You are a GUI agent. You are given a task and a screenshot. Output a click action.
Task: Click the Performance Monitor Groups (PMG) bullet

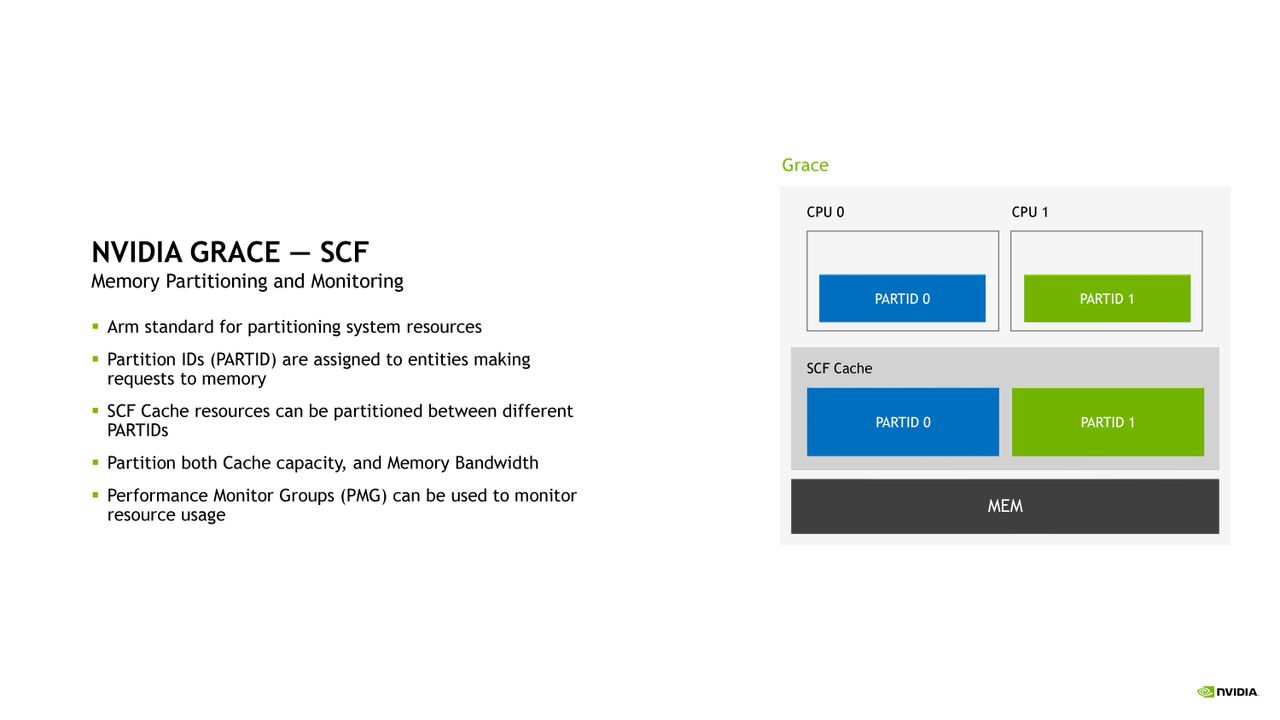pos(342,505)
